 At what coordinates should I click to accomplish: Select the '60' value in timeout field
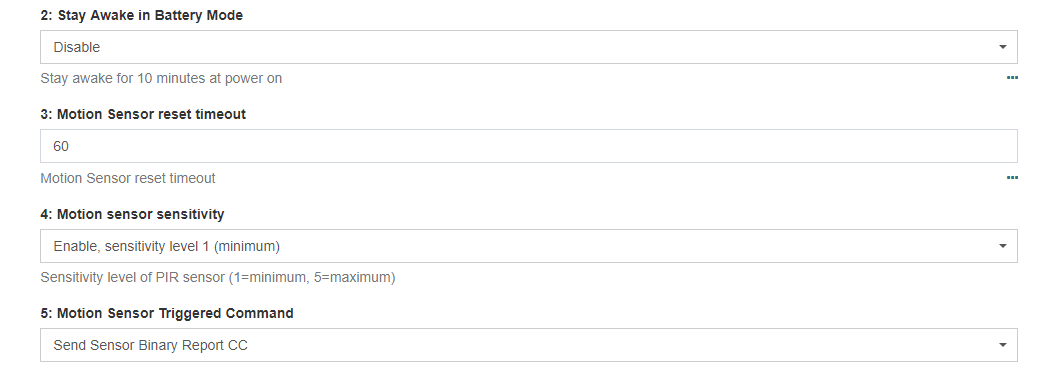(x=61, y=146)
